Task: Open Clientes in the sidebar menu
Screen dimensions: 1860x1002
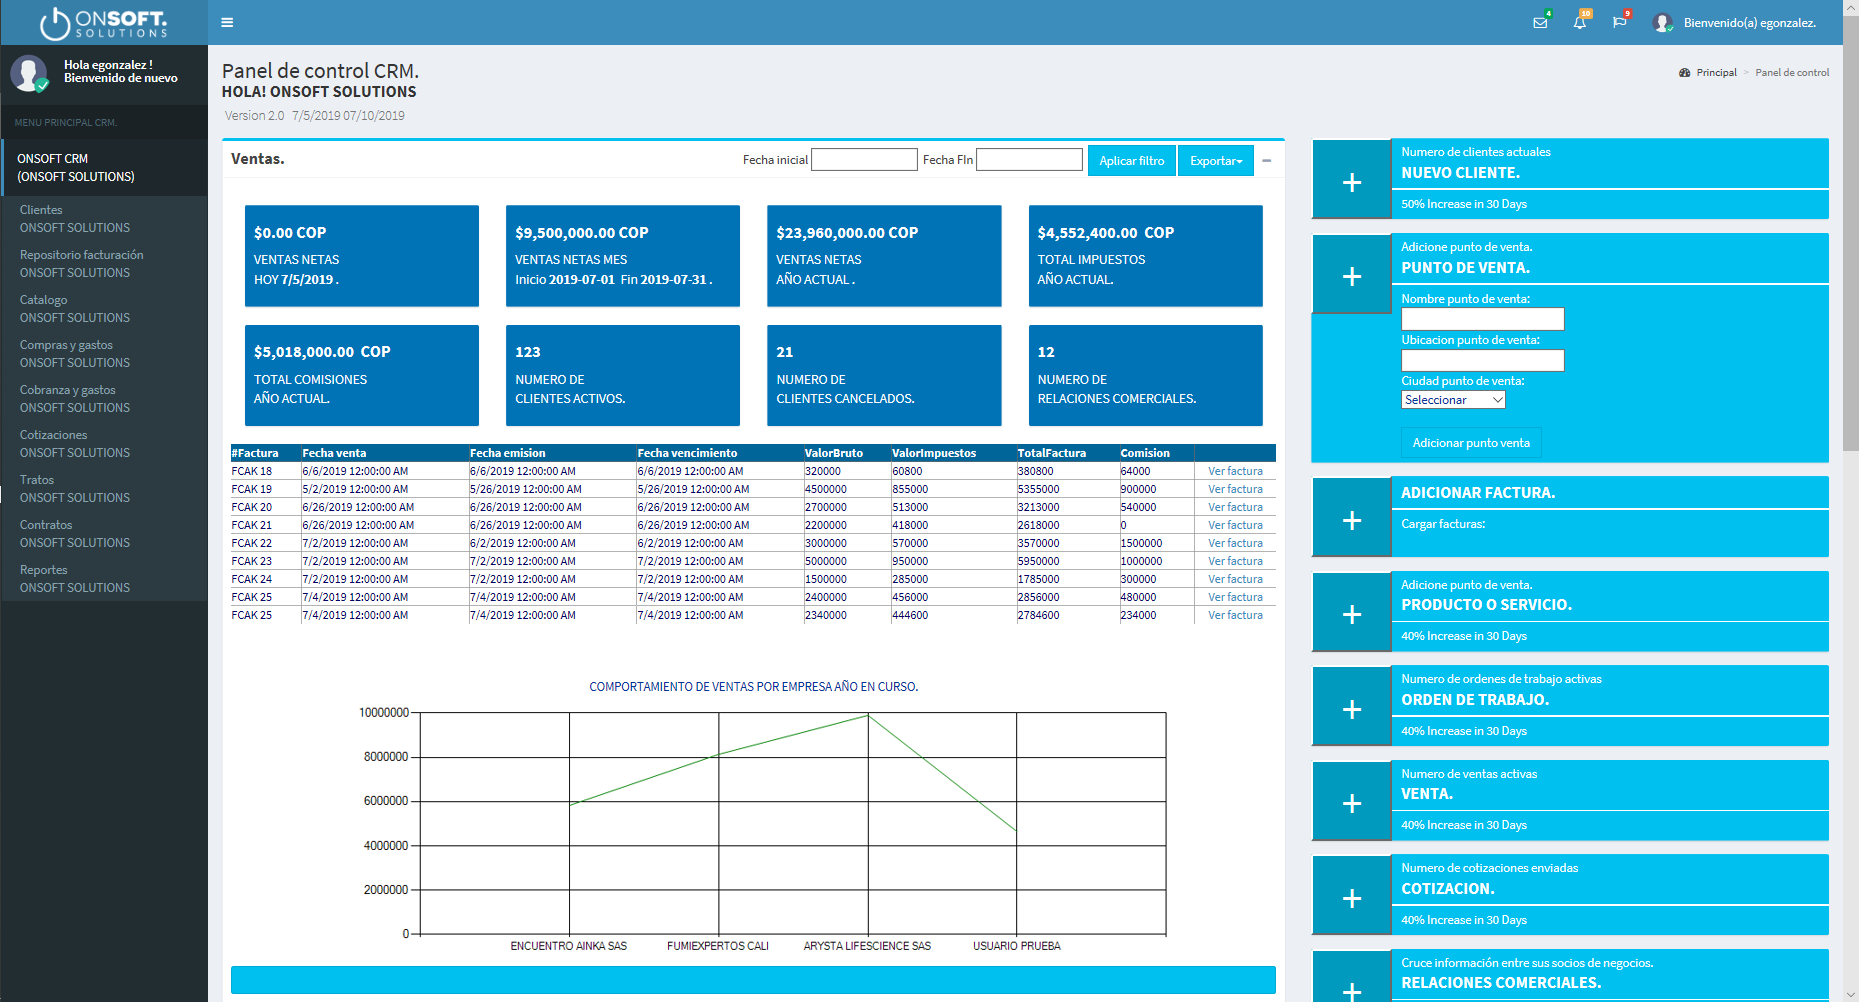Action: pyautogui.click(x=41, y=210)
